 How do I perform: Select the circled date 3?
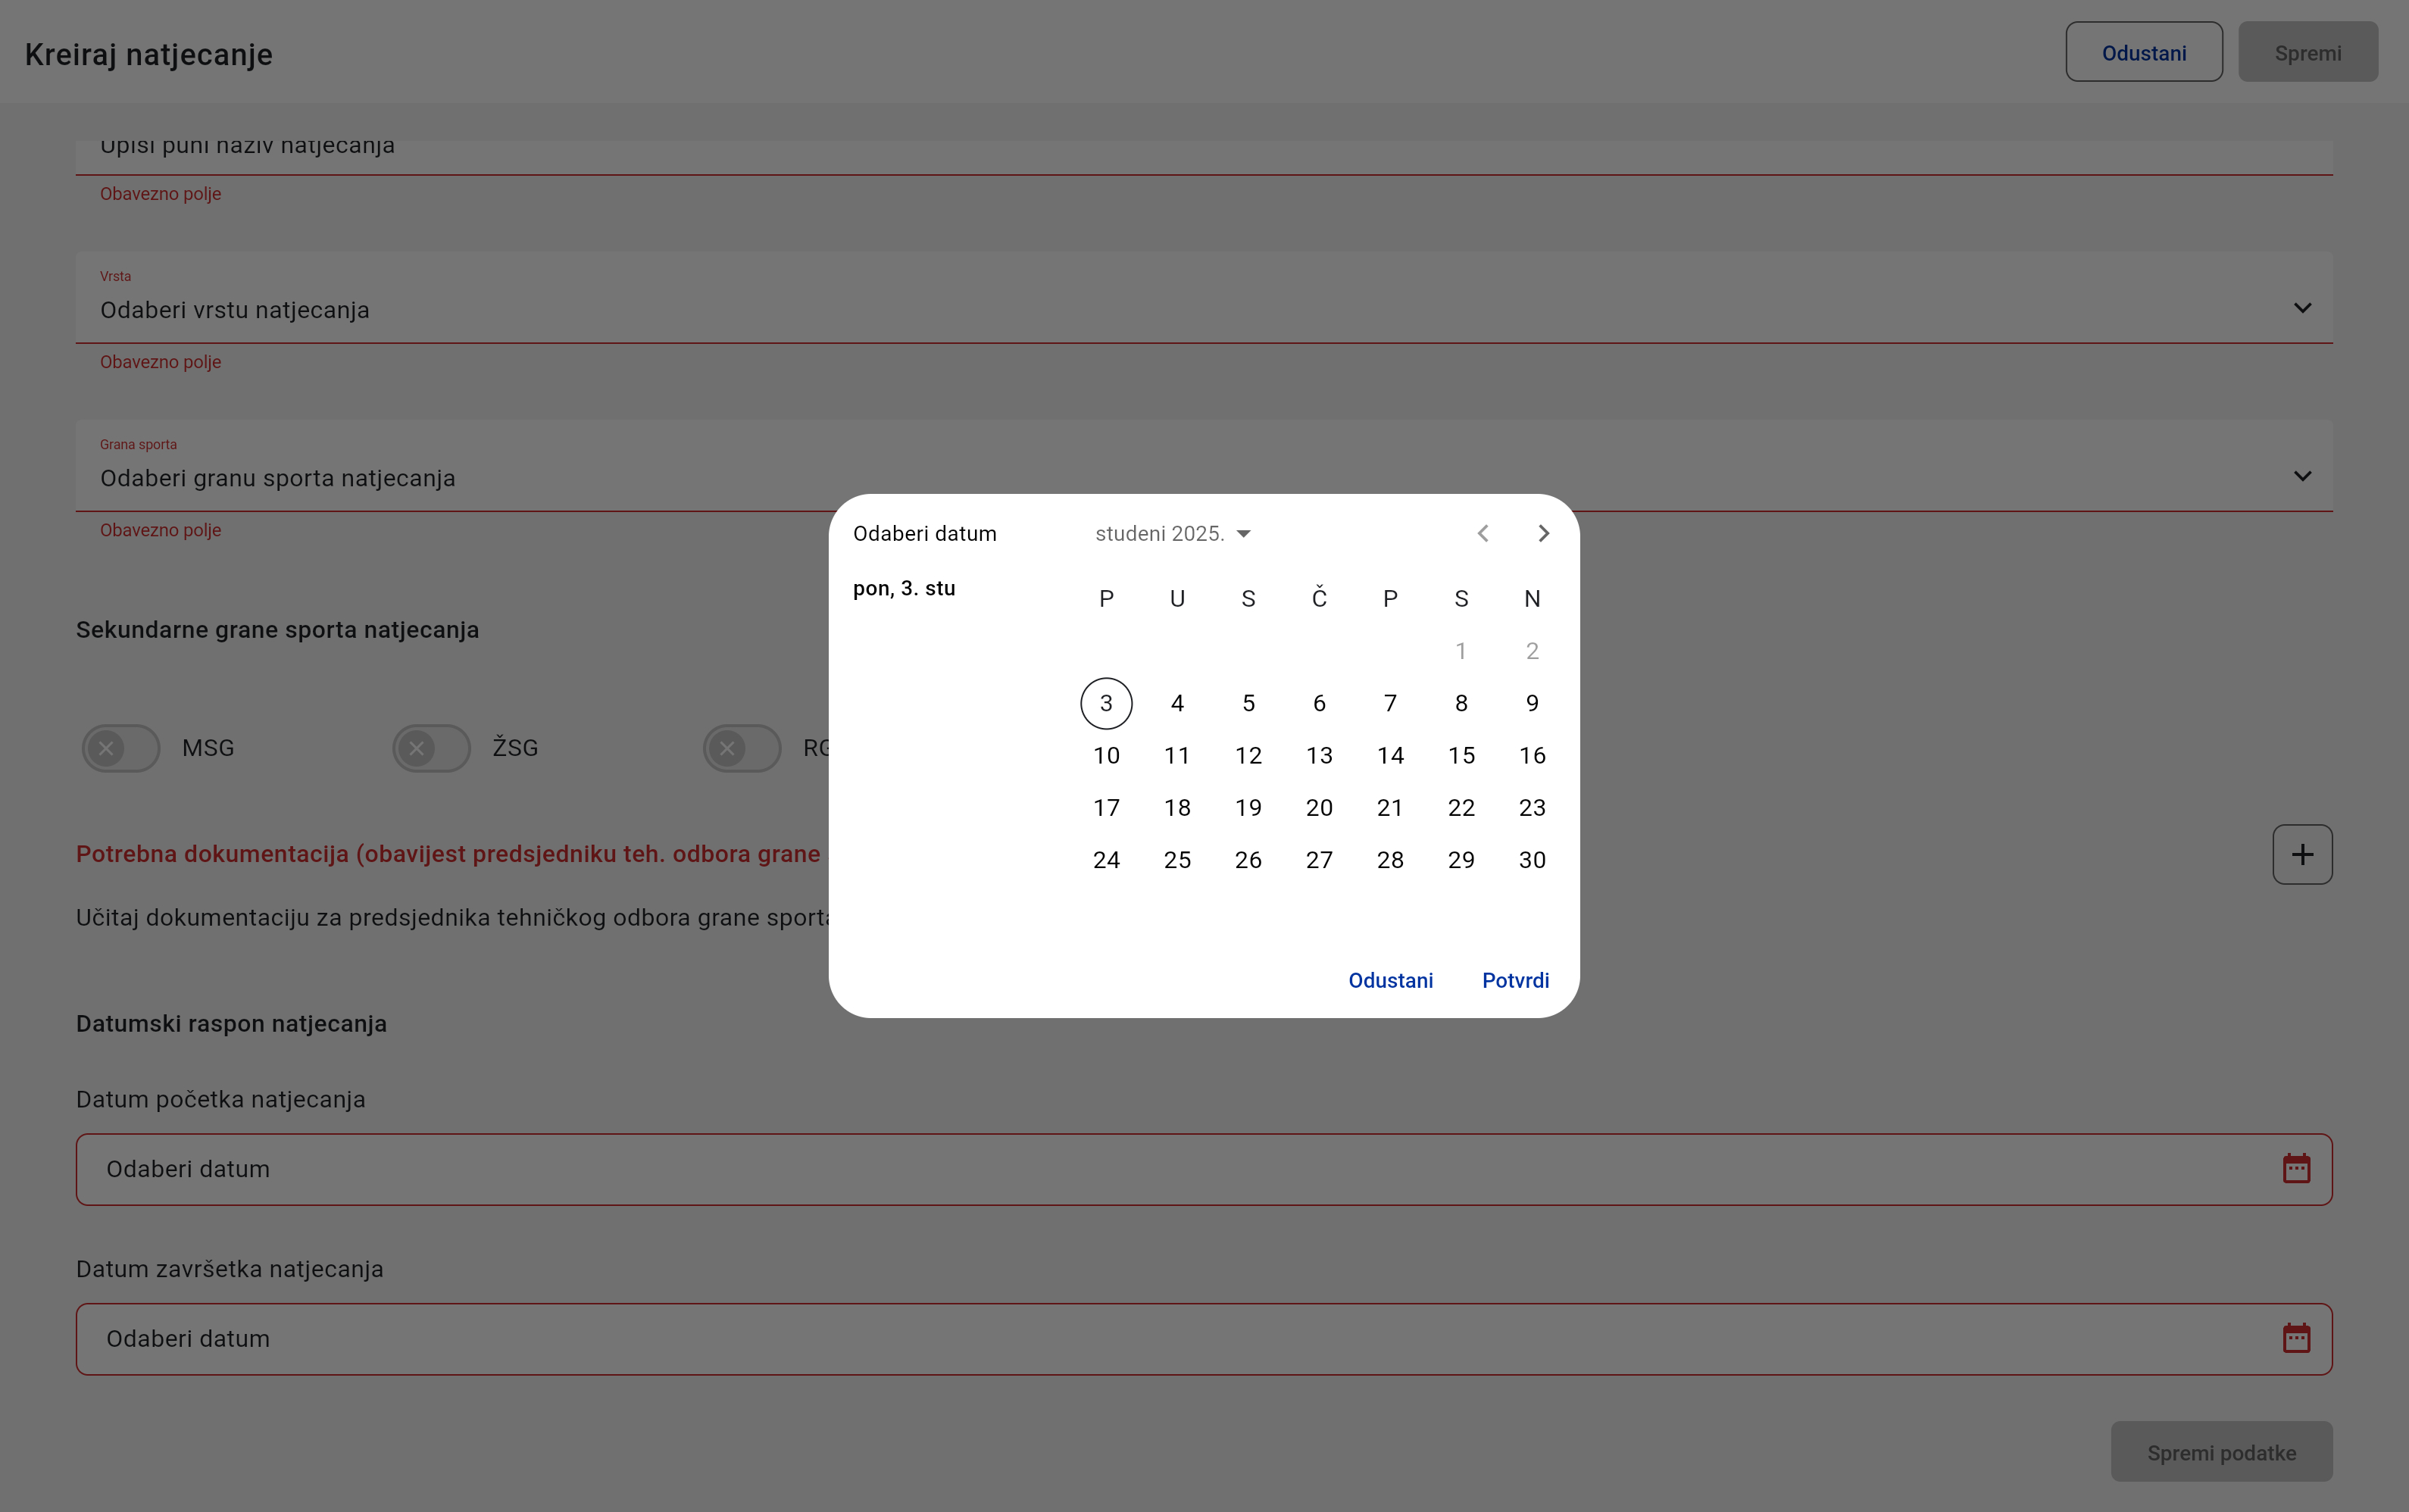point(1106,703)
